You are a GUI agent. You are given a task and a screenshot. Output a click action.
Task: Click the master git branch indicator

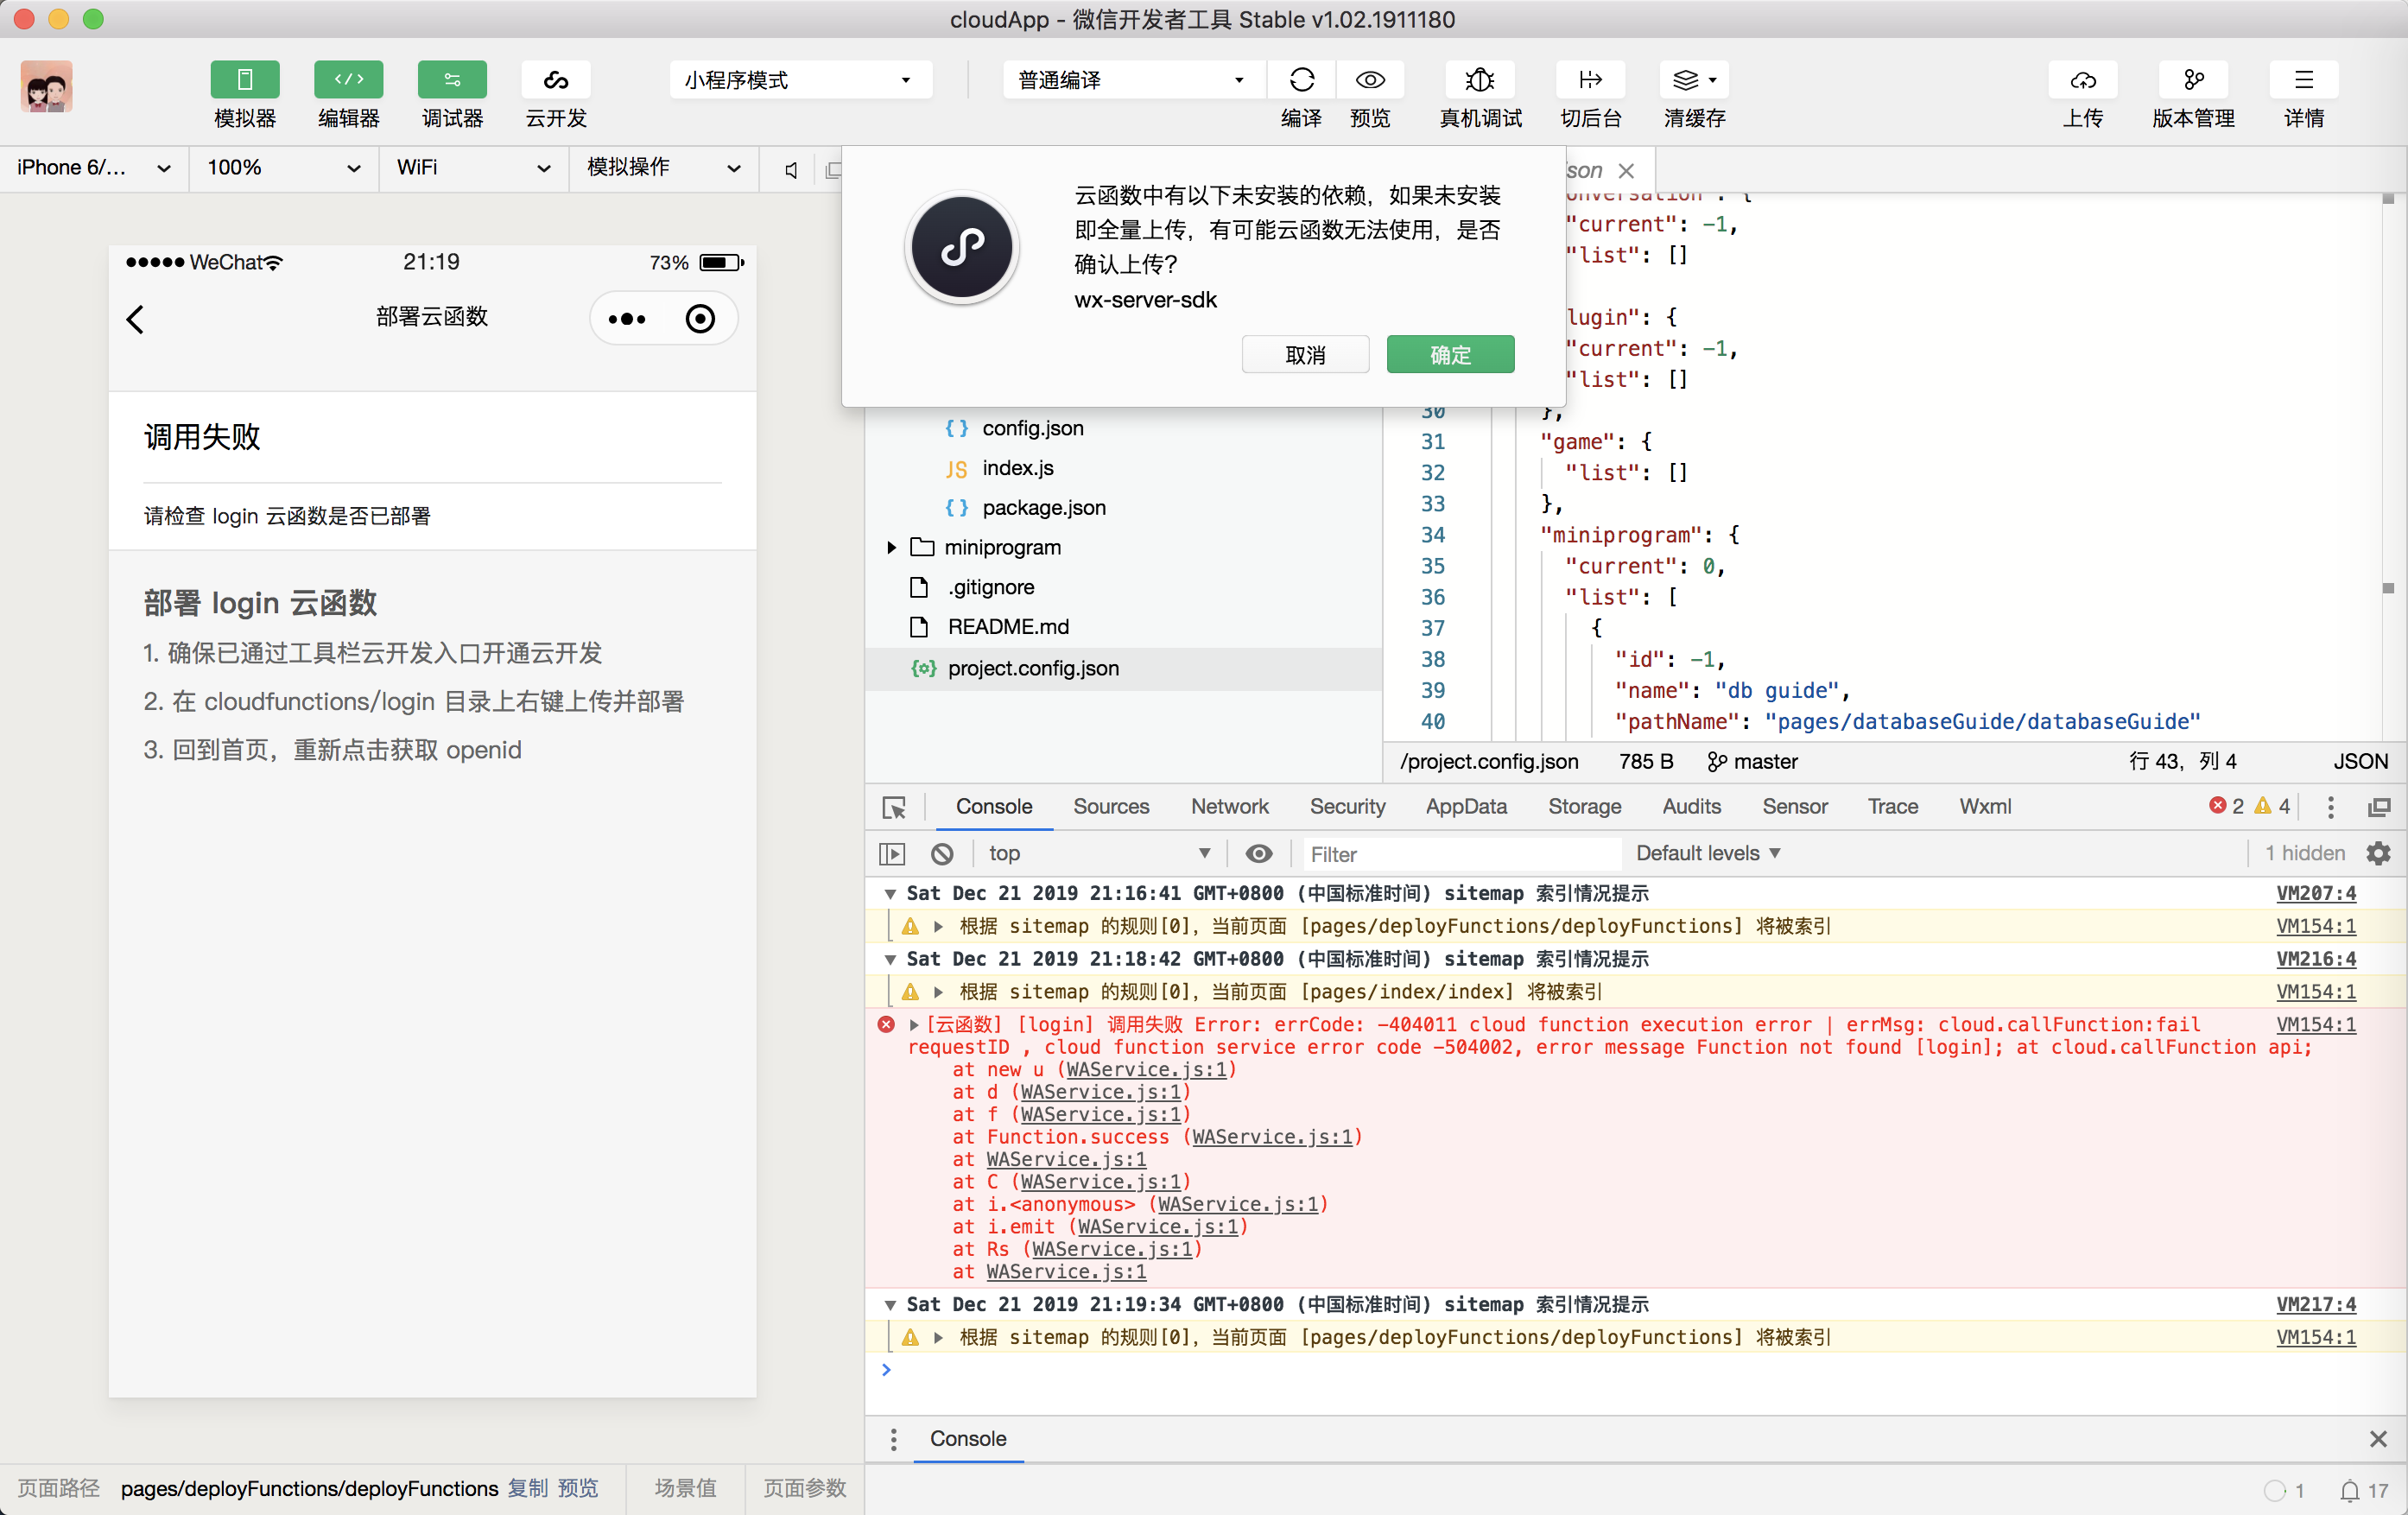1752,762
